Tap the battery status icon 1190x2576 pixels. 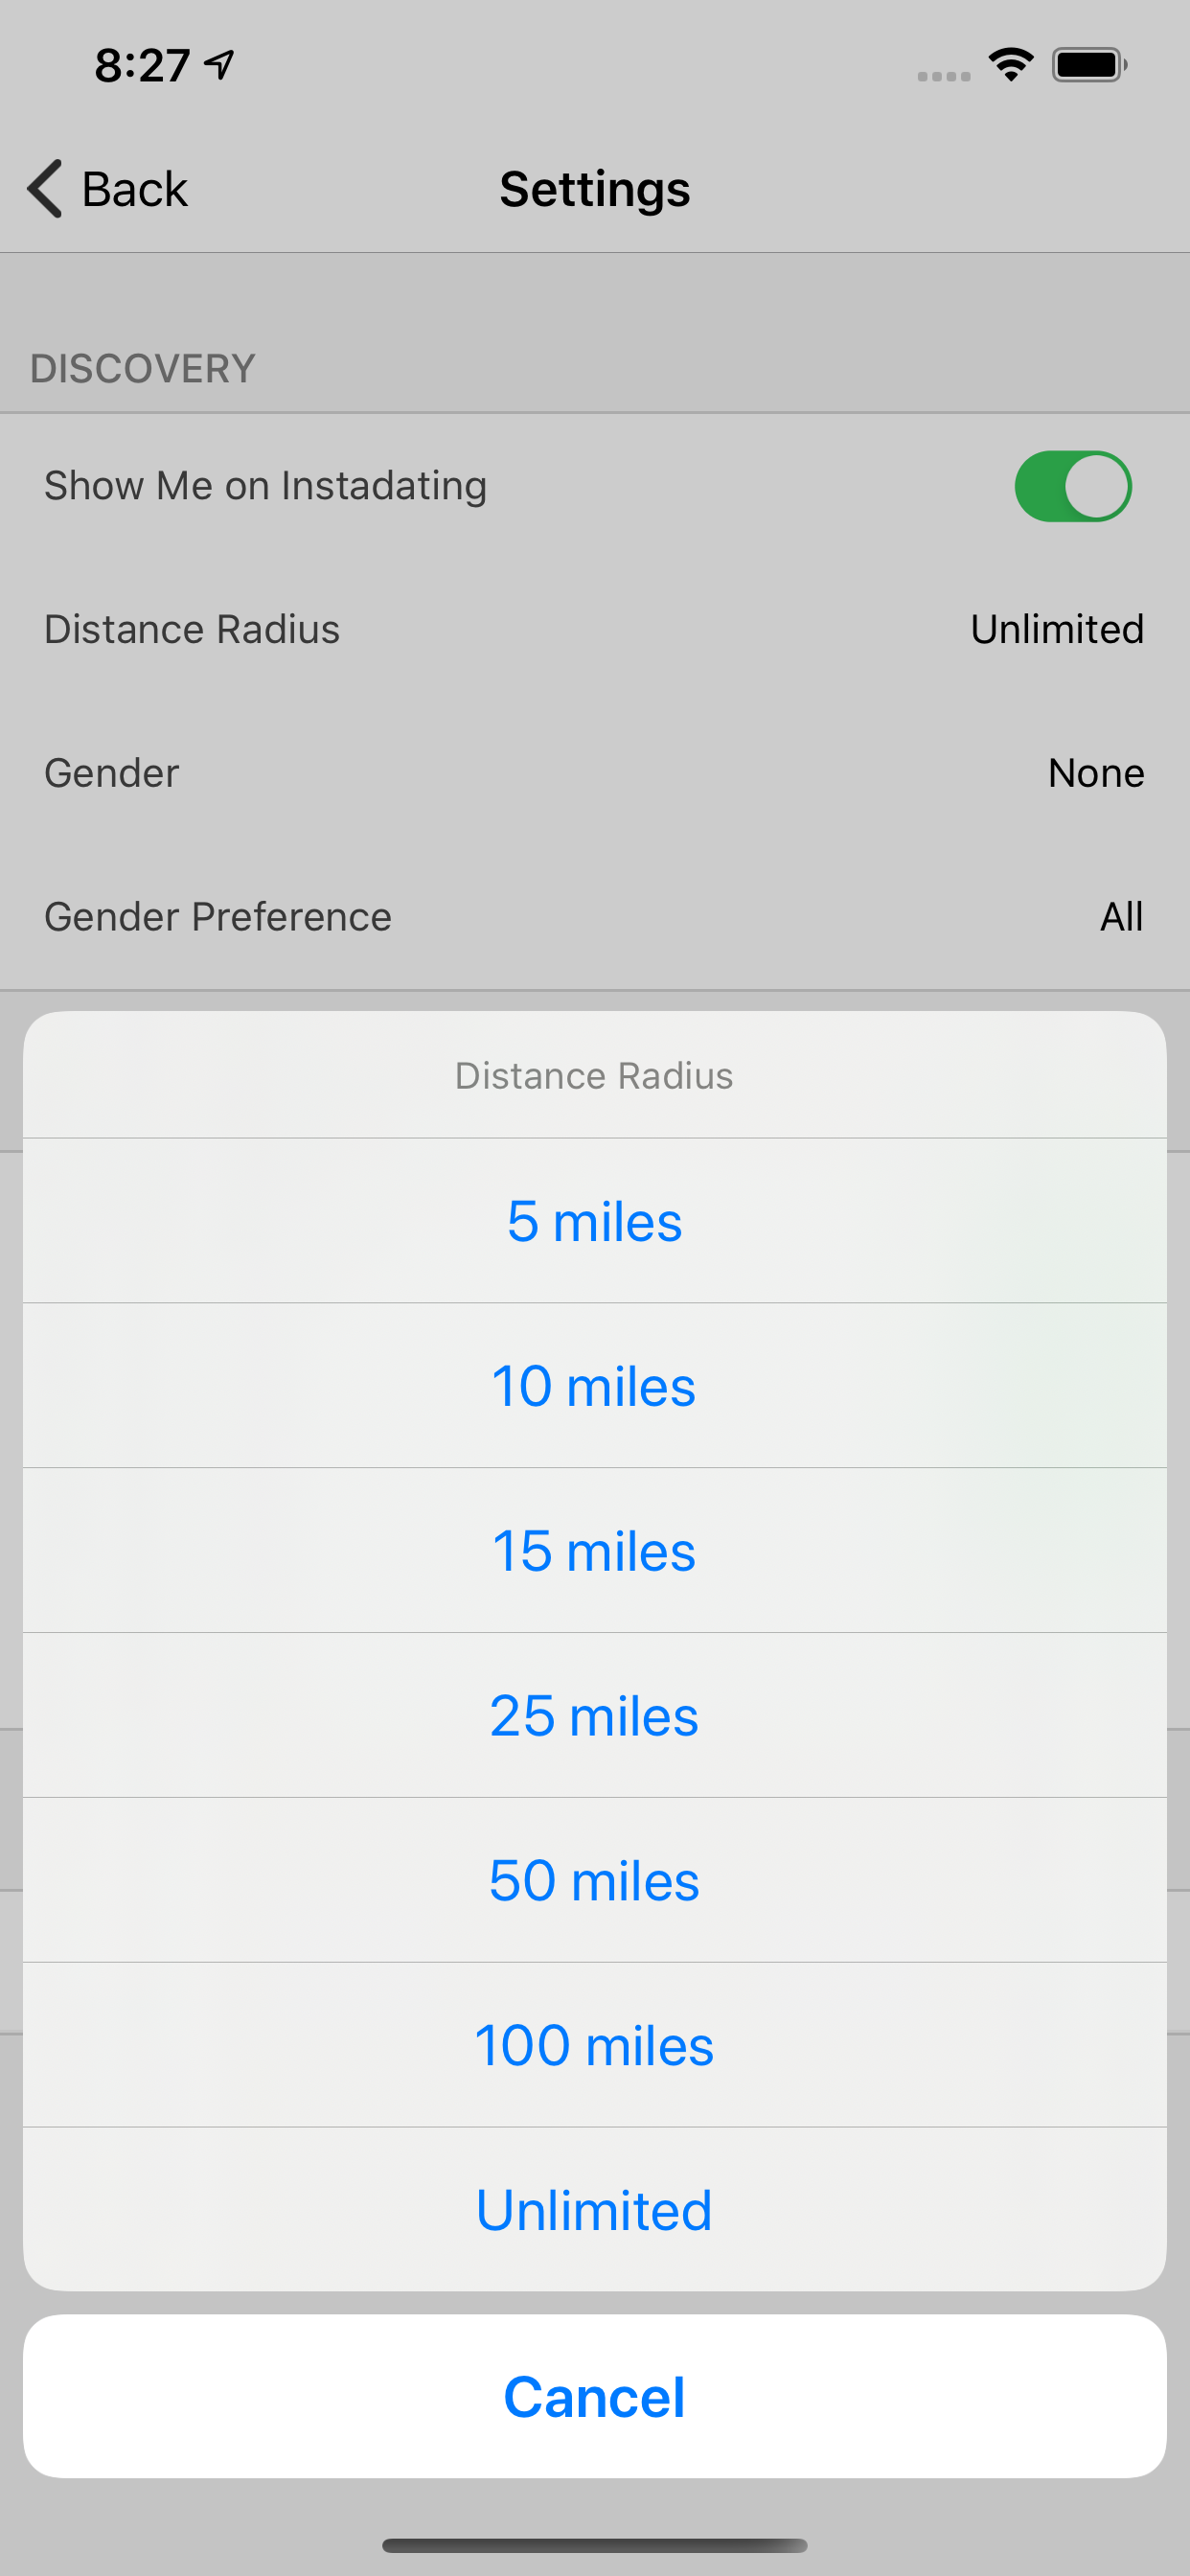tap(1088, 65)
